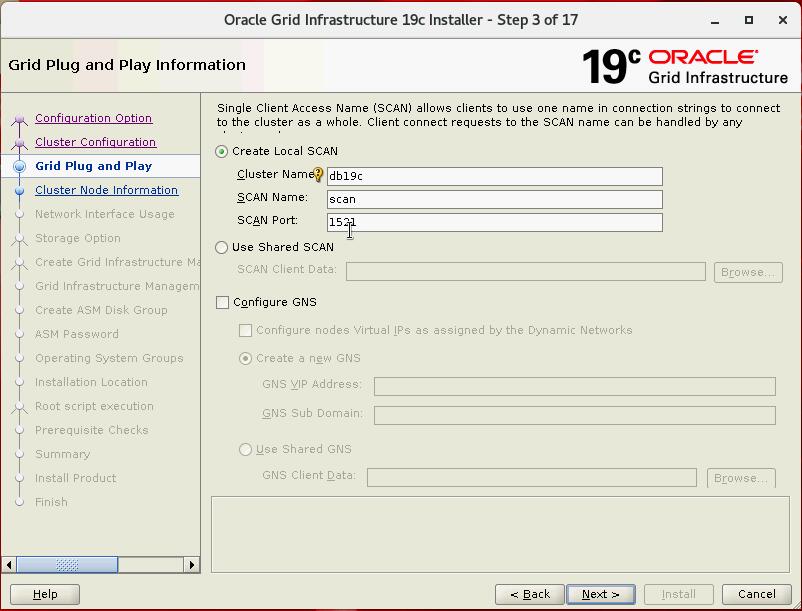
Task: Choose the Use Shared SCAN option
Action: point(222,247)
